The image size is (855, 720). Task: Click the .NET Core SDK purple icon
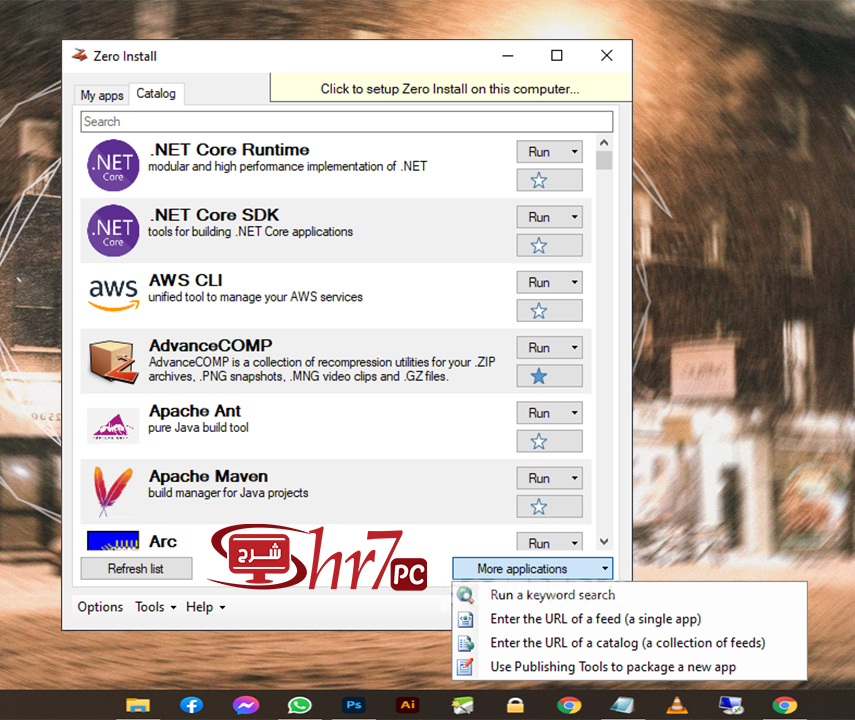(x=113, y=231)
